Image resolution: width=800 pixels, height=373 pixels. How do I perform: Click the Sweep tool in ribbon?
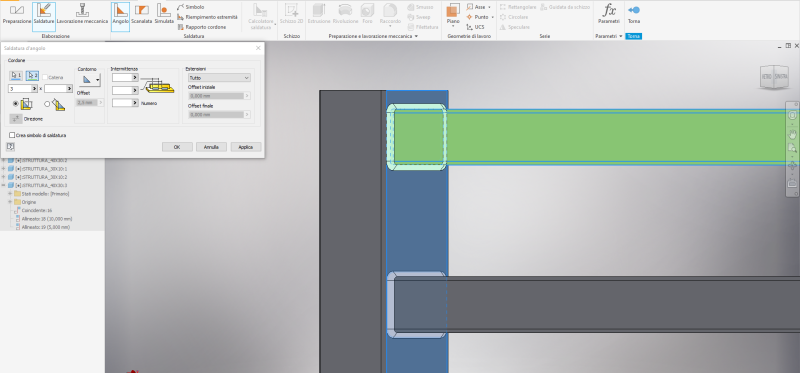coord(418,17)
